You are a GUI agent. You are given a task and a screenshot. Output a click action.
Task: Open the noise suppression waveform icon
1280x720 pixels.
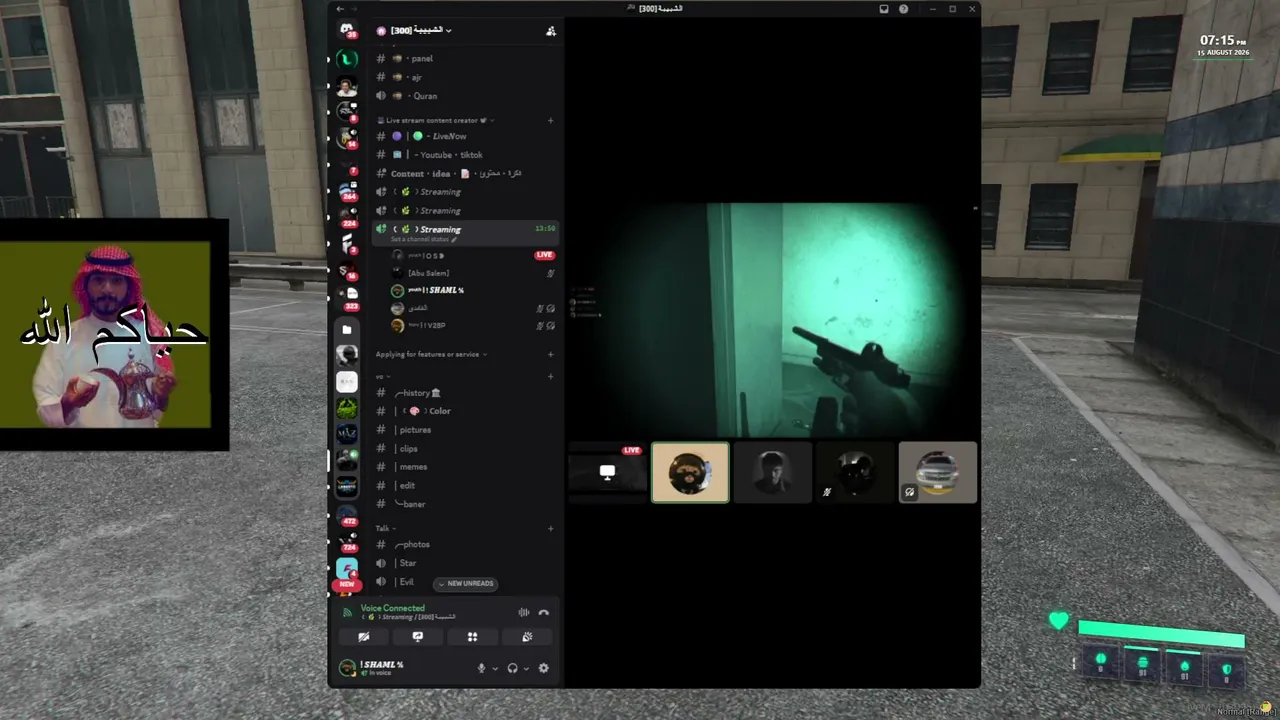[524, 612]
